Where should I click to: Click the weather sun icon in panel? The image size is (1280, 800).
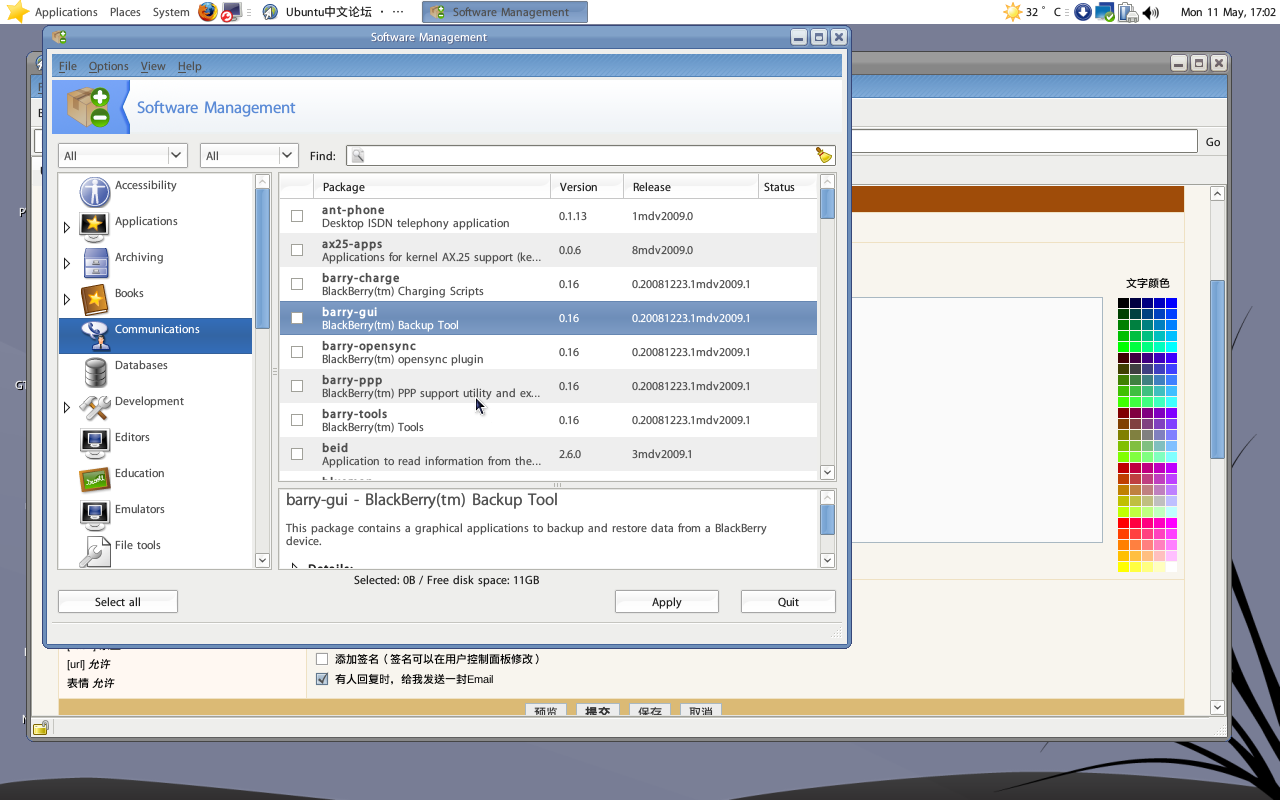[1011, 12]
